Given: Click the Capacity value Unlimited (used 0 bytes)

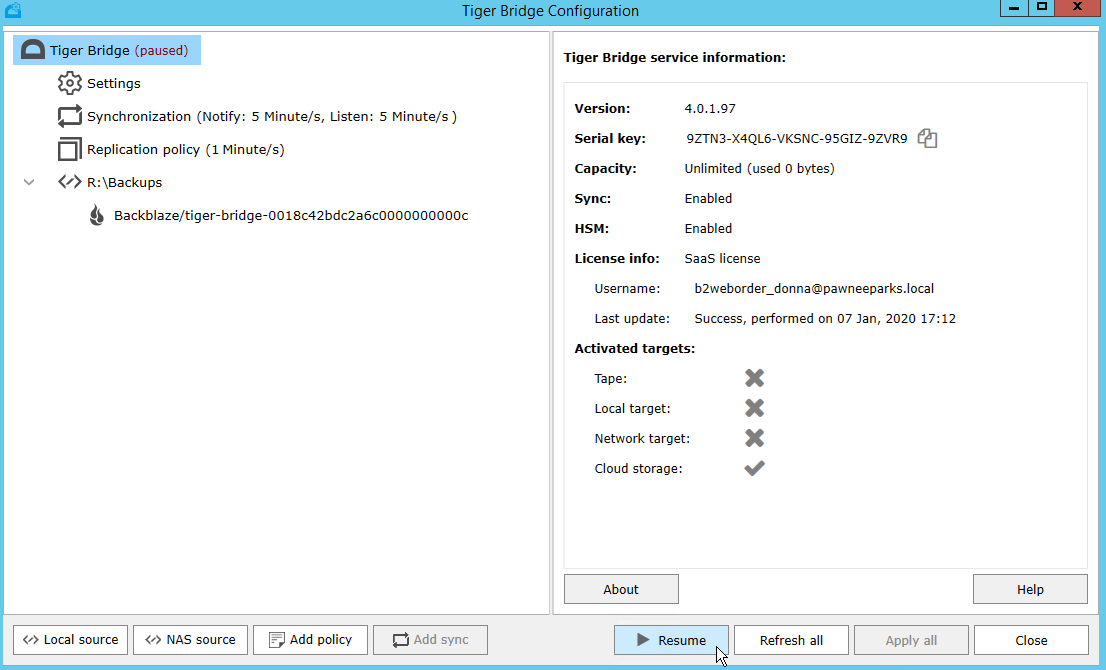Looking at the screenshot, I should click(x=759, y=169).
